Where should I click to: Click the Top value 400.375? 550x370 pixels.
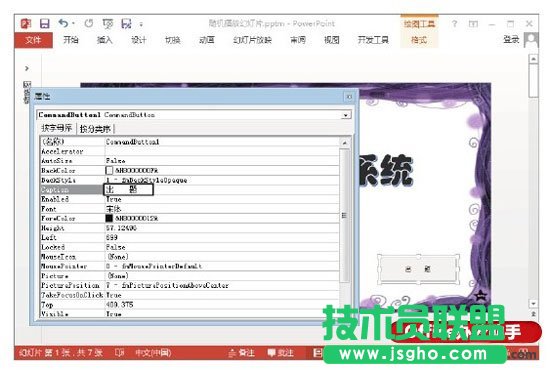(120, 304)
